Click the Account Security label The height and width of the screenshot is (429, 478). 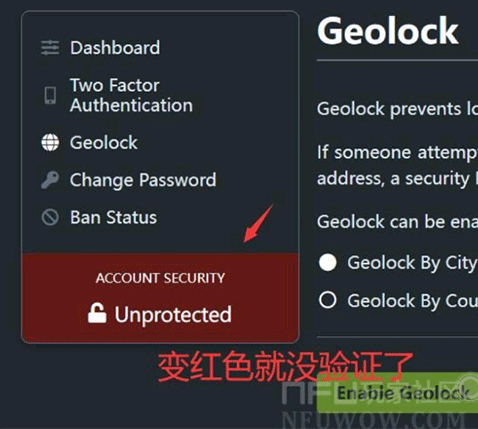click(x=160, y=278)
